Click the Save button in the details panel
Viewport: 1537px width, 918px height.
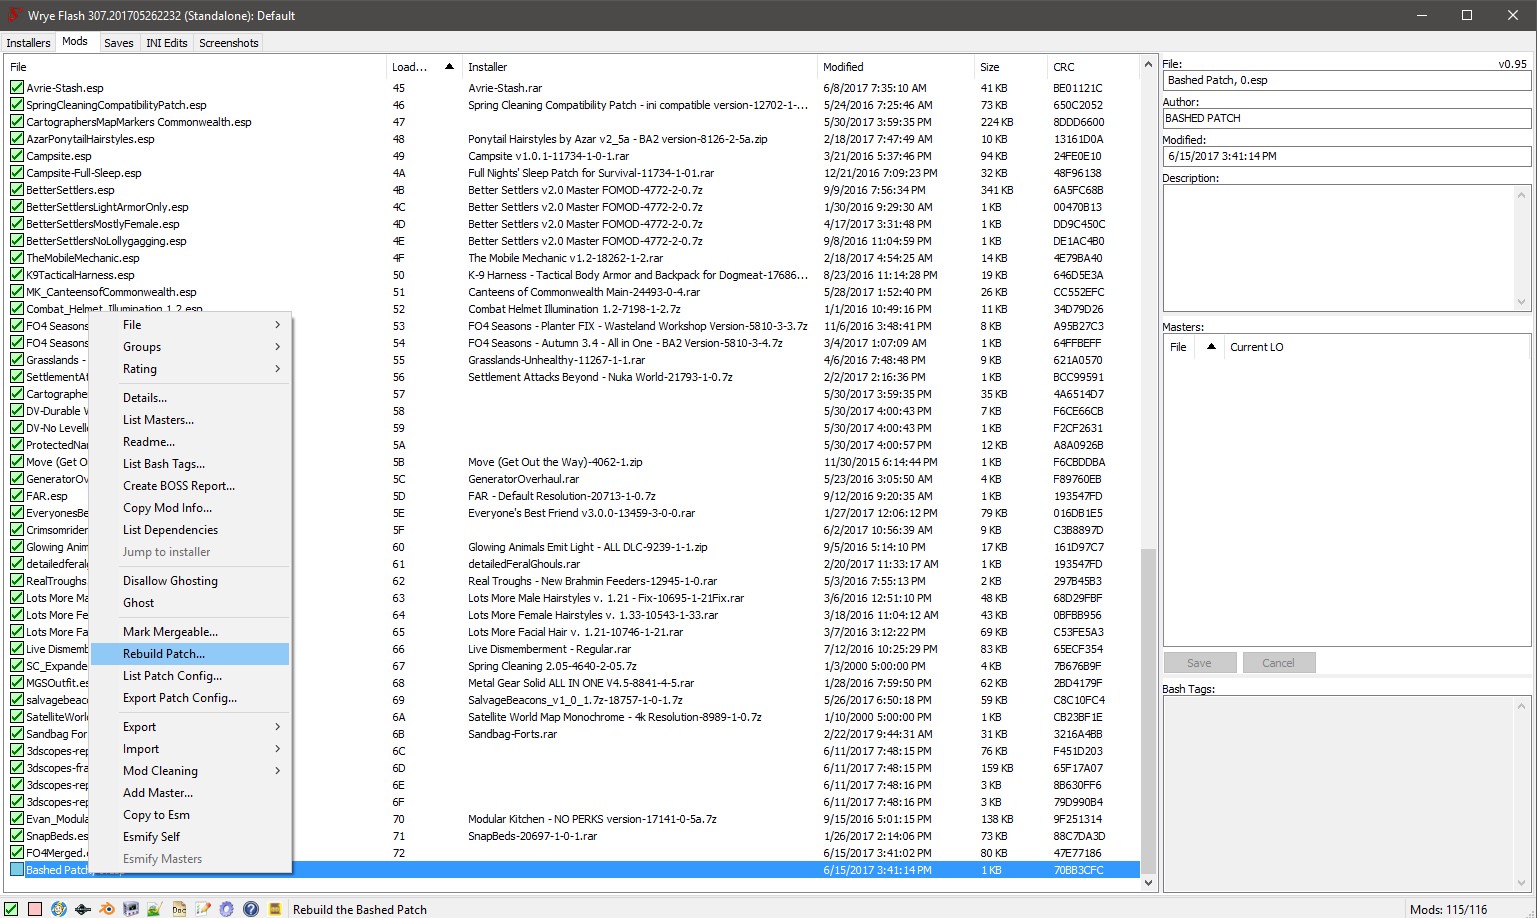1199,663
